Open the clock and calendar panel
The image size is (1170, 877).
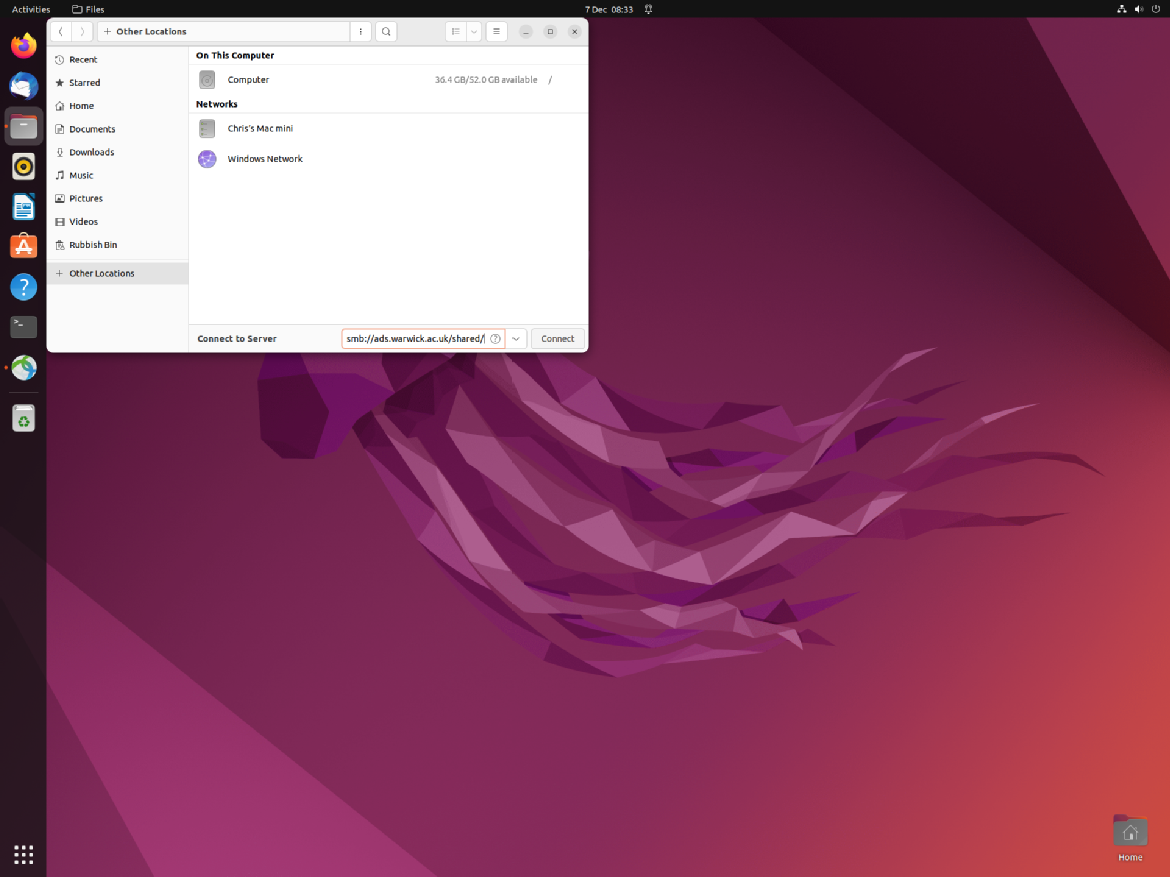[609, 9]
